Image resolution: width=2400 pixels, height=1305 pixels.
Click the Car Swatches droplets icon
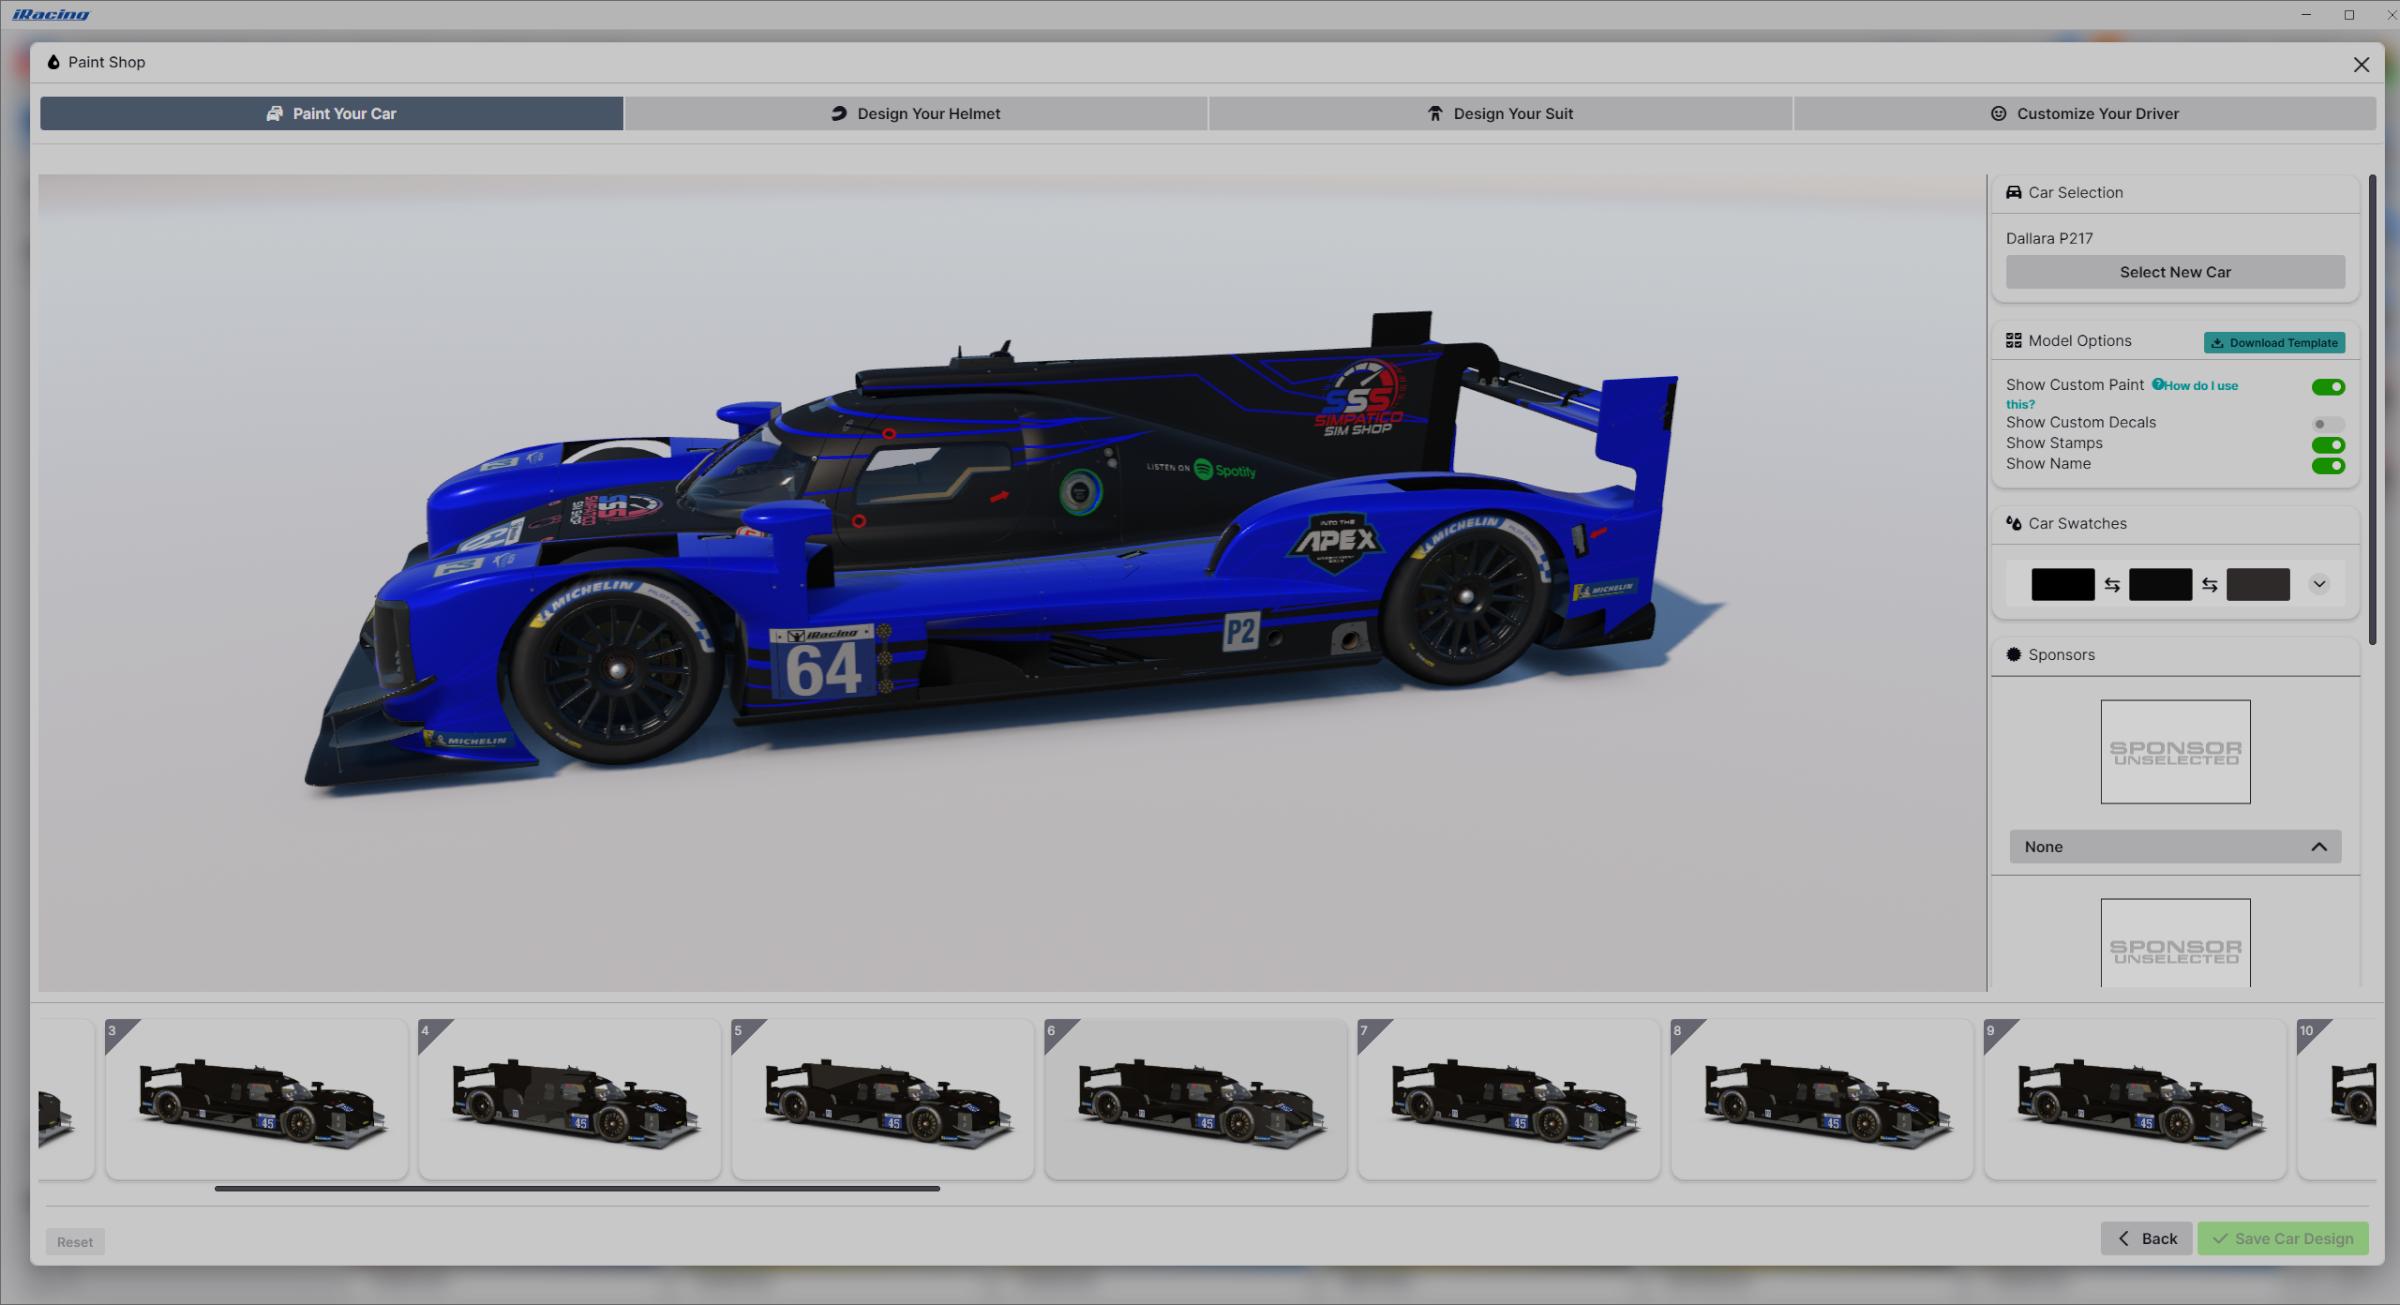(x=2014, y=523)
